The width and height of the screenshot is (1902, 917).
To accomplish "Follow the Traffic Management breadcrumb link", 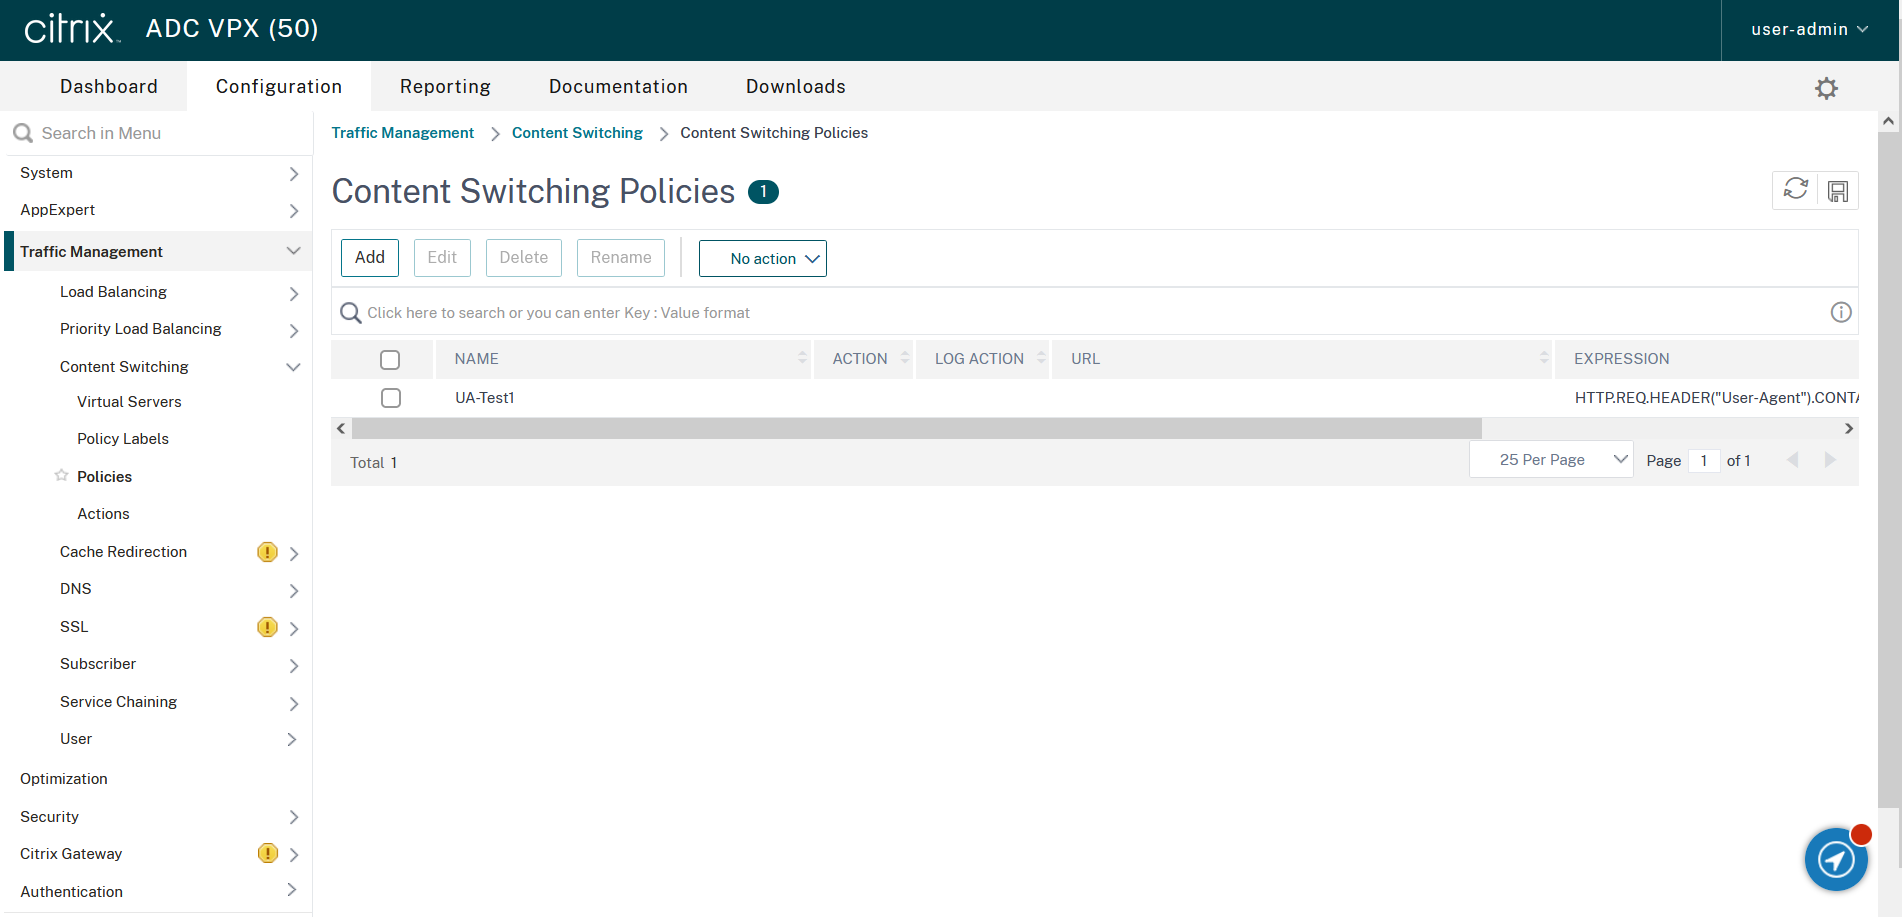I will [x=403, y=133].
